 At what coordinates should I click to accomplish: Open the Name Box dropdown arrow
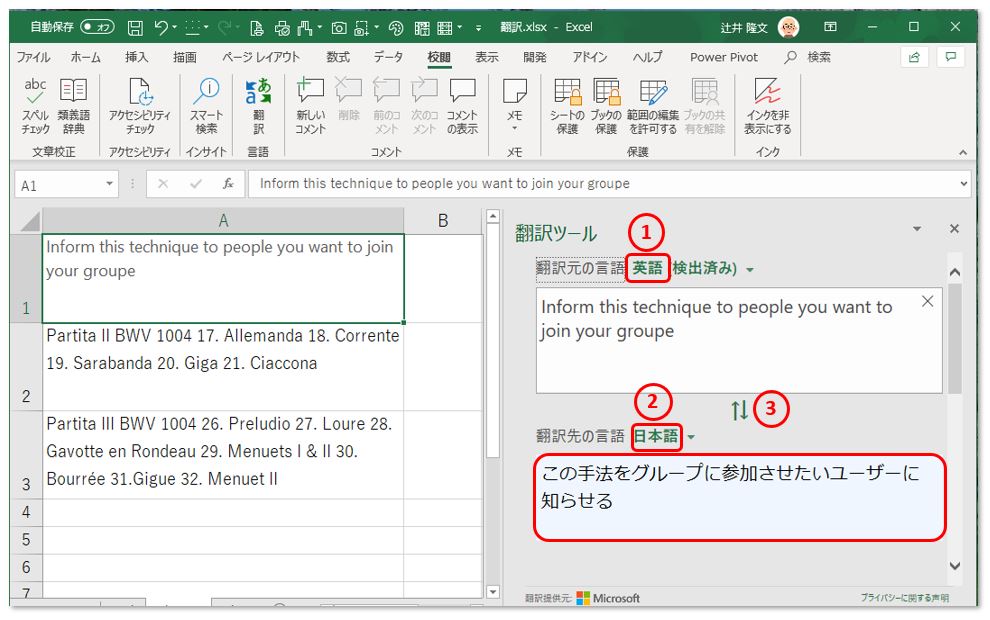point(109,184)
